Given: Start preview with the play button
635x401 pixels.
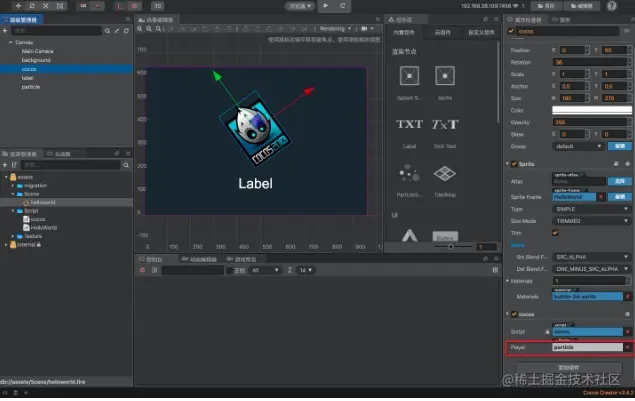Looking at the screenshot, I should 326,6.
